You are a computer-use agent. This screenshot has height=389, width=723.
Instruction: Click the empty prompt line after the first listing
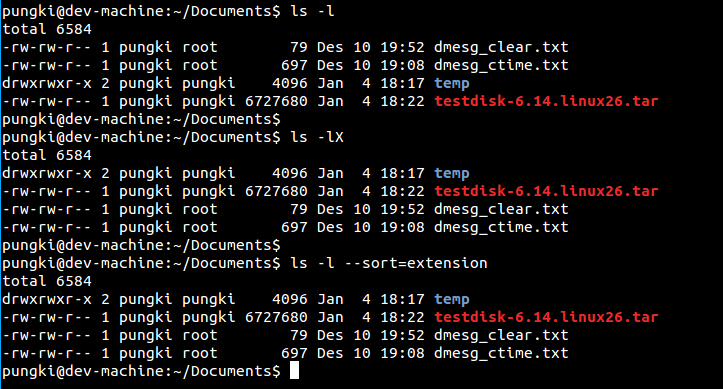(142, 119)
